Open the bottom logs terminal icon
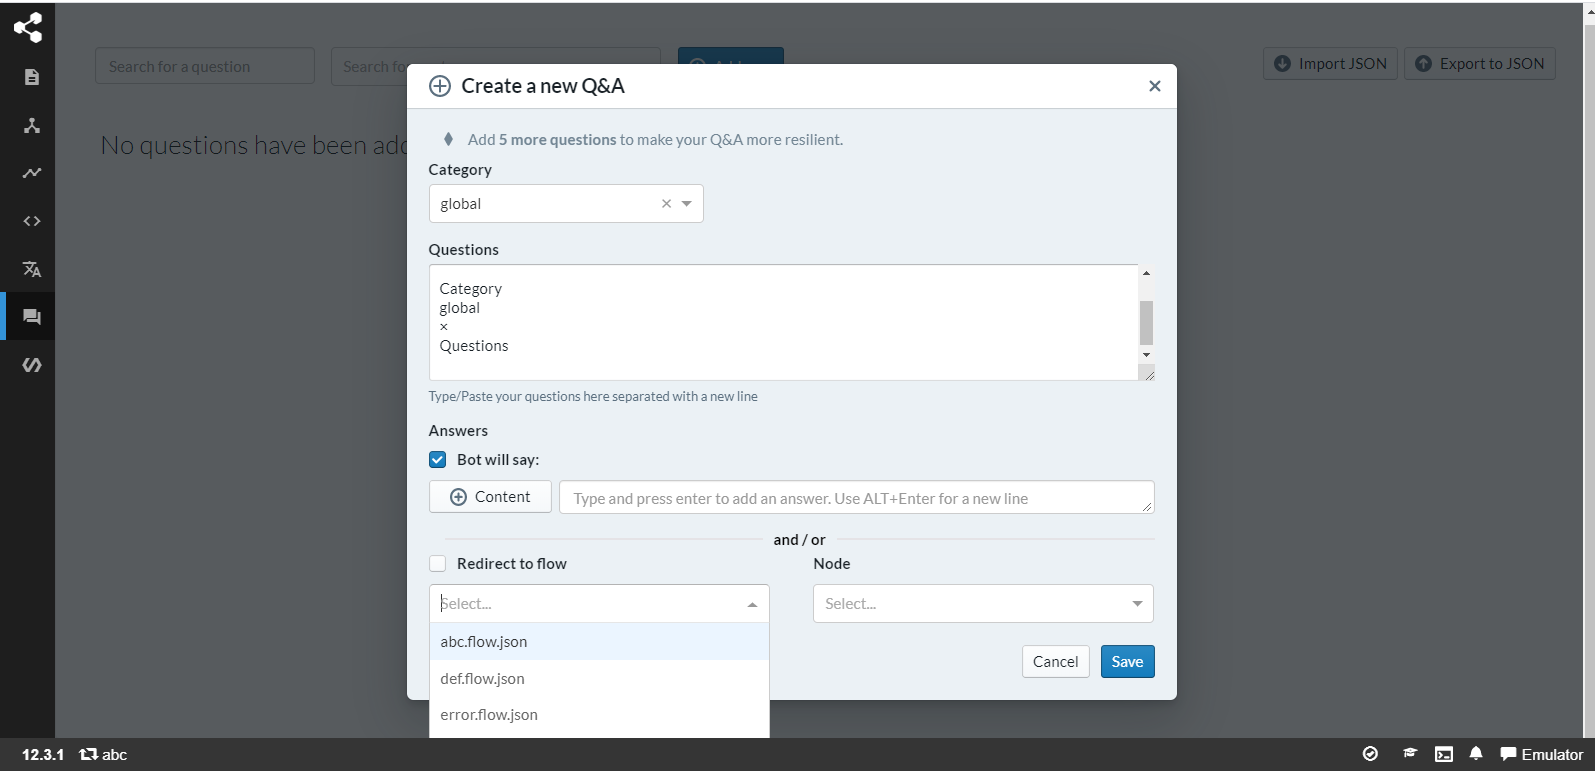The image size is (1595, 771). [1443, 754]
